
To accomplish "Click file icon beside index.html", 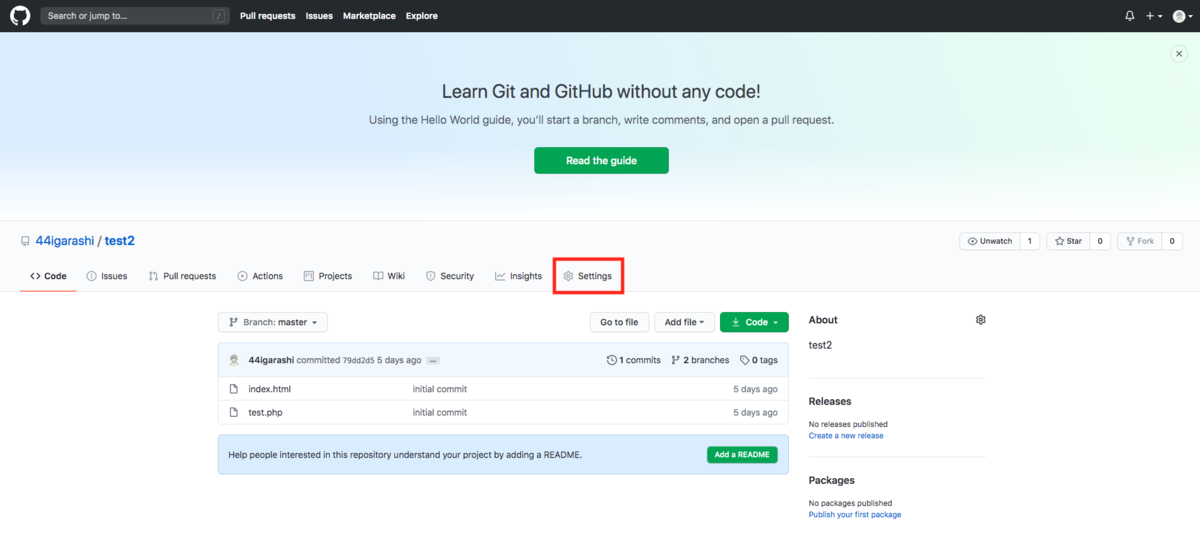I will coord(234,389).
